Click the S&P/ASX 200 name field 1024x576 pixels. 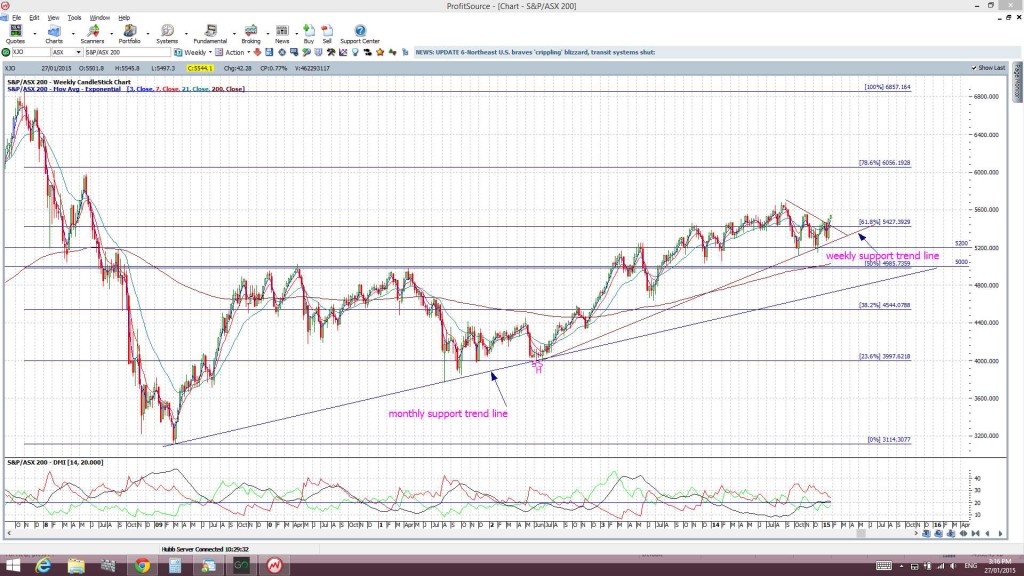(x=127, y=52)
